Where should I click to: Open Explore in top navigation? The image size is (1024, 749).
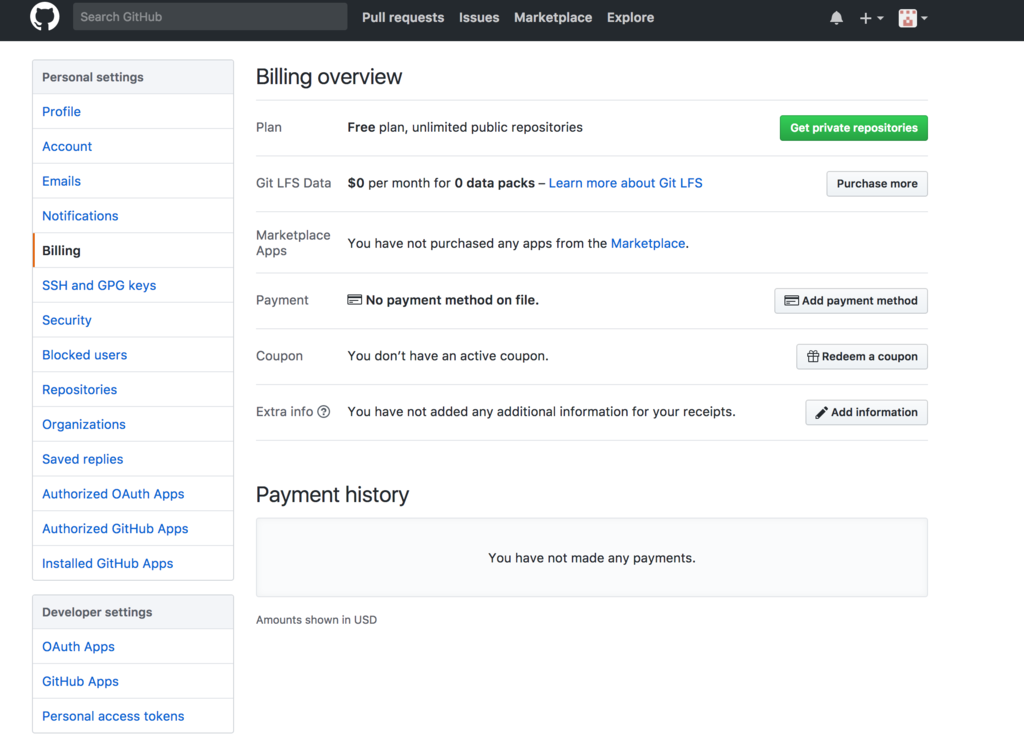pyautogui.click(x=630, y=18)
